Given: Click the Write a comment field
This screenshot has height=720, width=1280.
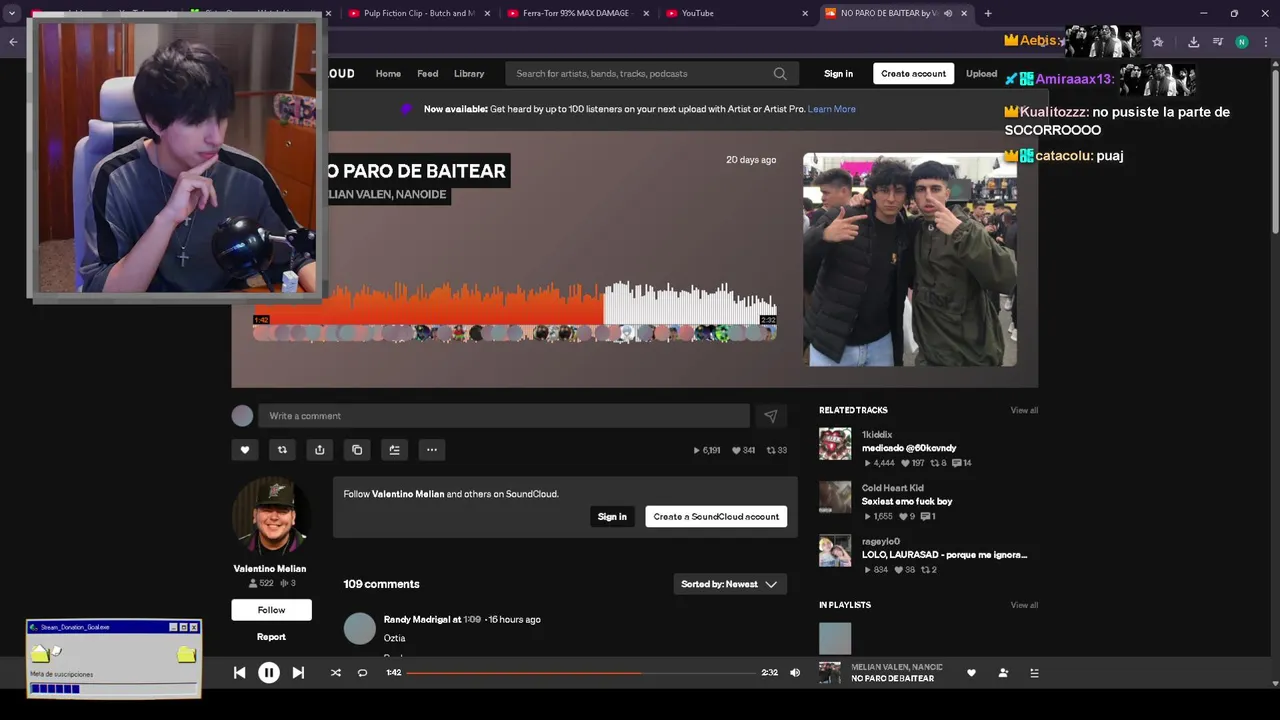Looking at the screenshot, I should pos(504,416).
